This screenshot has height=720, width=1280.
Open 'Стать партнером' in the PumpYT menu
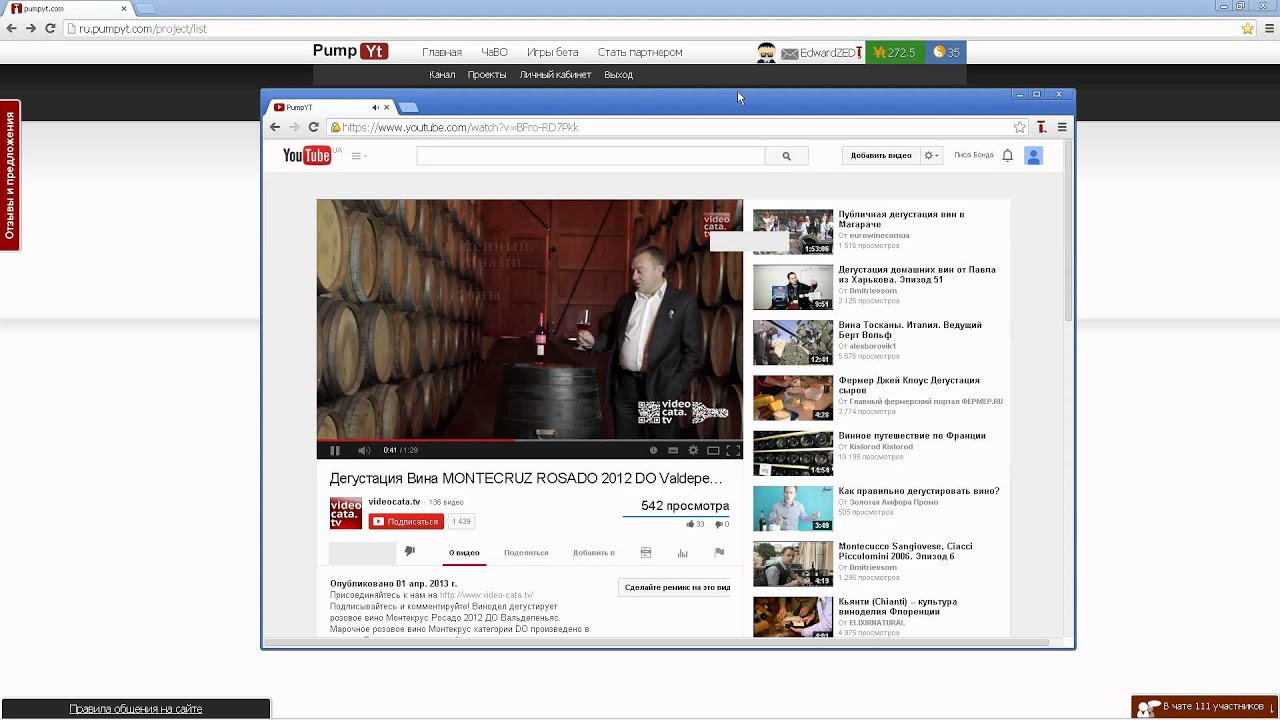[640, 52]
